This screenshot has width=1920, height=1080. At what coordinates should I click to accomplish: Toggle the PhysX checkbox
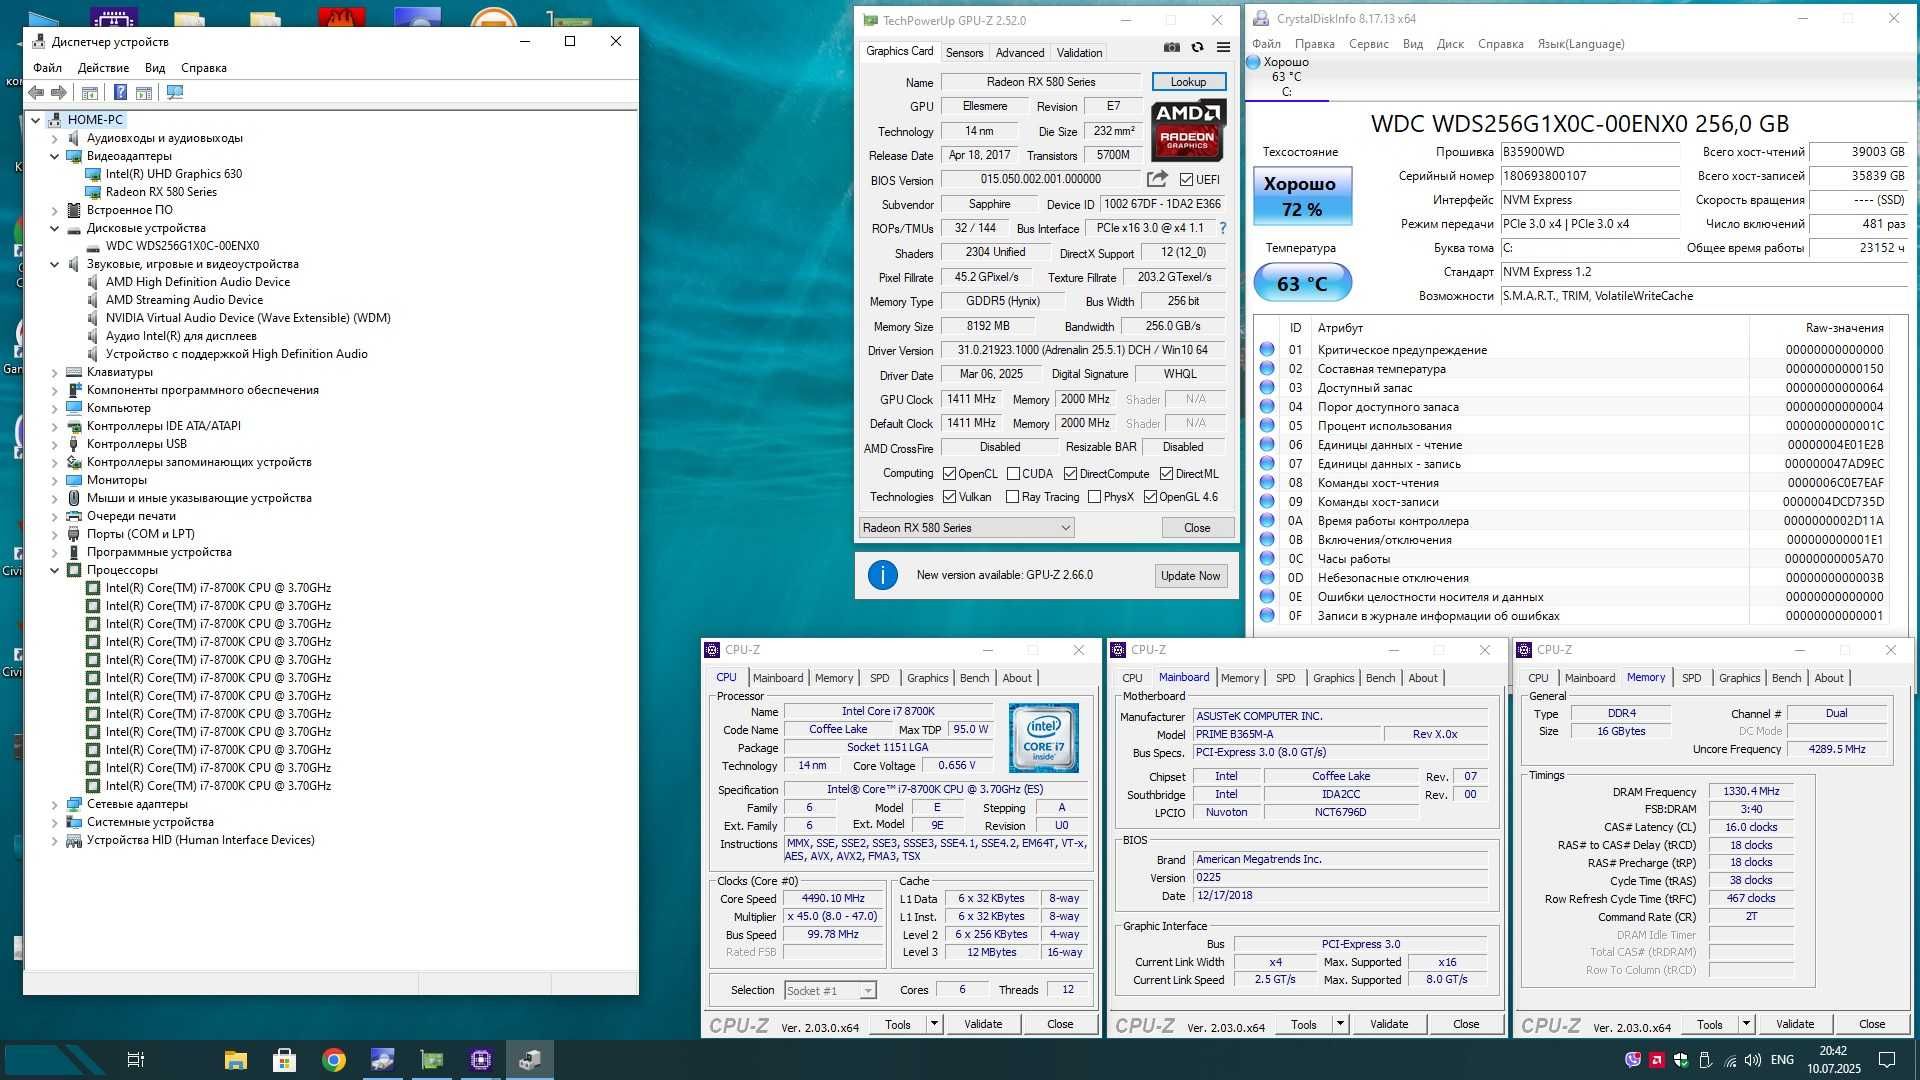(x=1094, y=497)
